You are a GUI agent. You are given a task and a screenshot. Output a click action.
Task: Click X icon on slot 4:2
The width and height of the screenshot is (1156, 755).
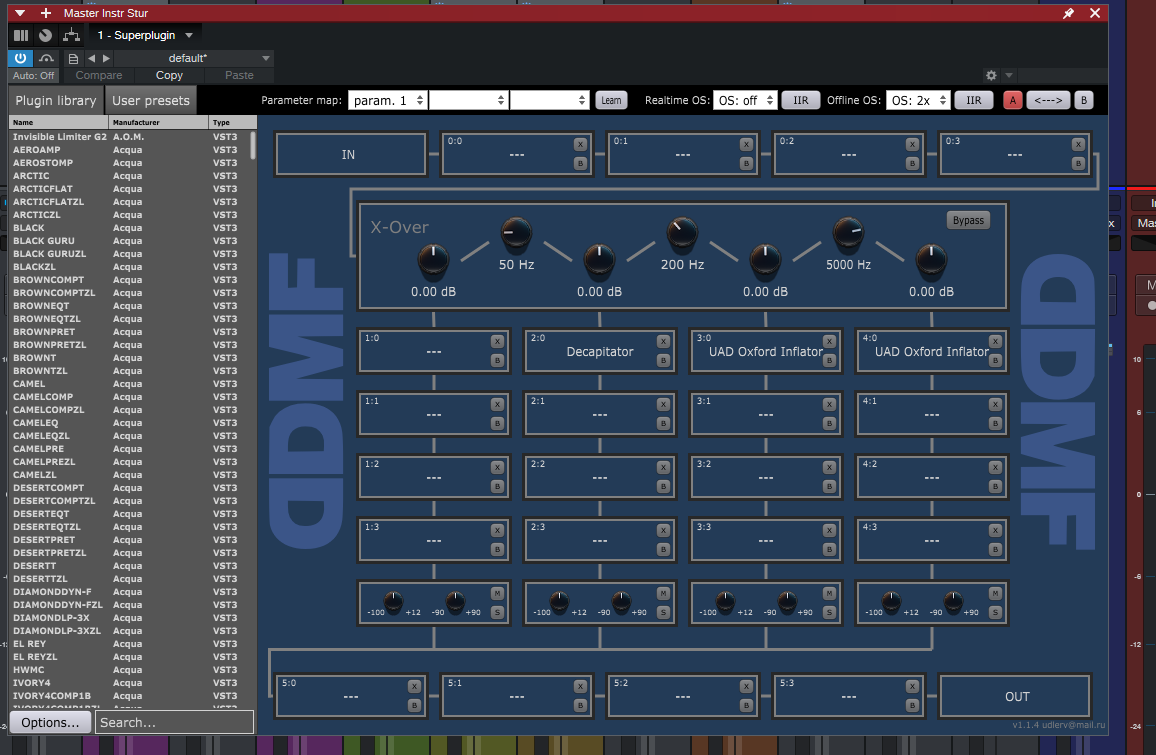995,467
